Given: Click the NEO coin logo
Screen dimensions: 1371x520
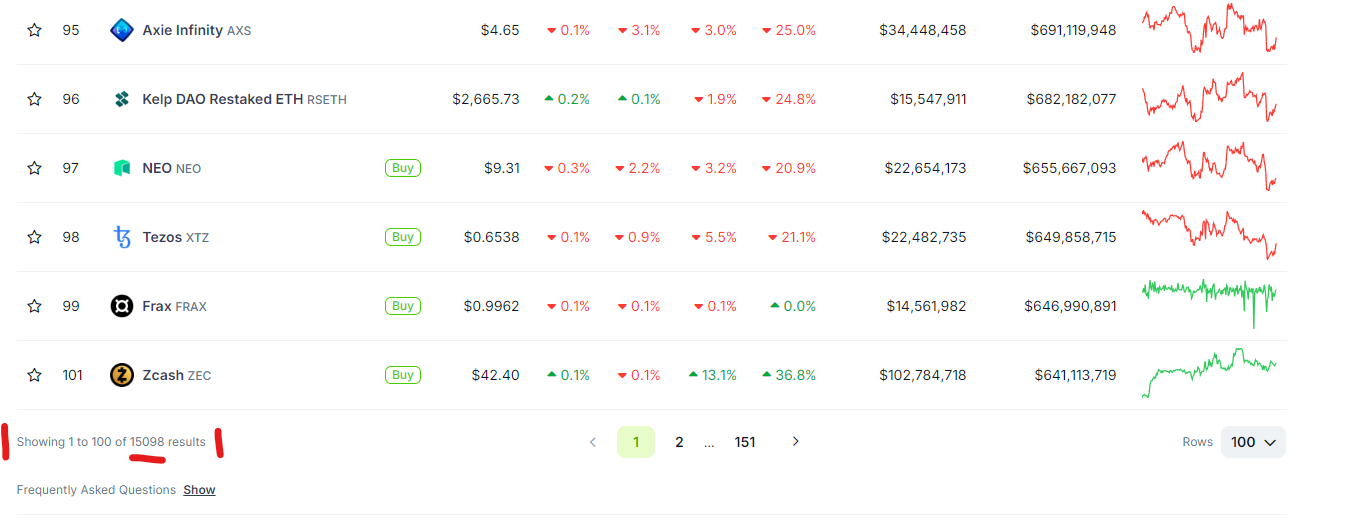Looking at the screenshot, I should (x=122, y=168).
